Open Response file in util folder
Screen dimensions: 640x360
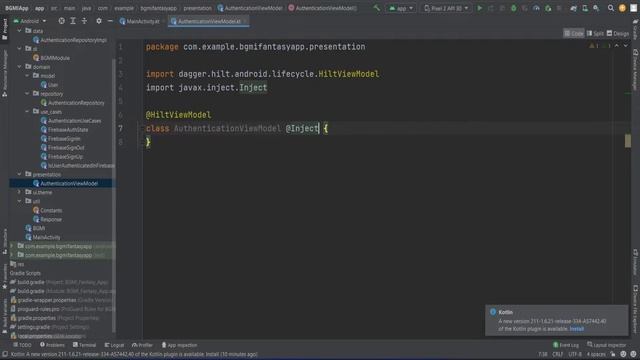(x=47, y=219)
